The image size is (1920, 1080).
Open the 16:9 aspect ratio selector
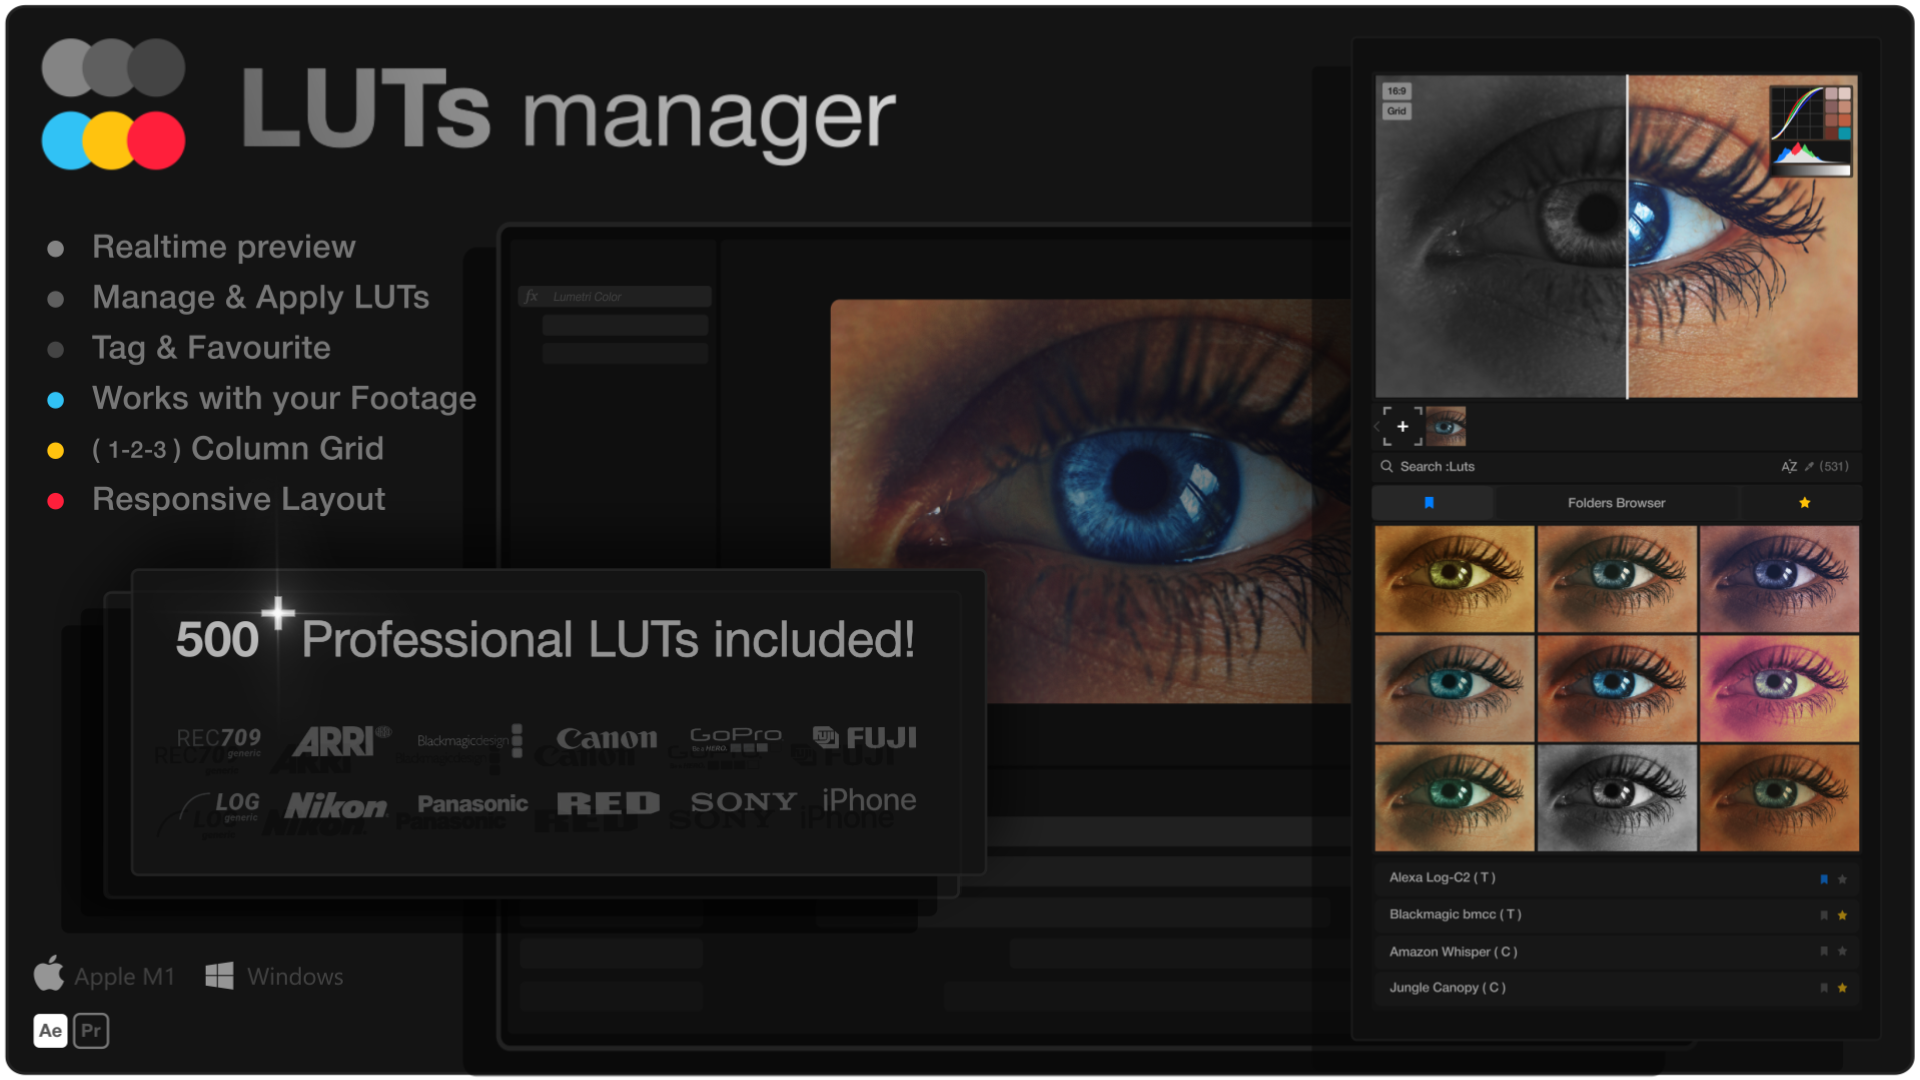pyautogui.click(x=1396, y=91)
